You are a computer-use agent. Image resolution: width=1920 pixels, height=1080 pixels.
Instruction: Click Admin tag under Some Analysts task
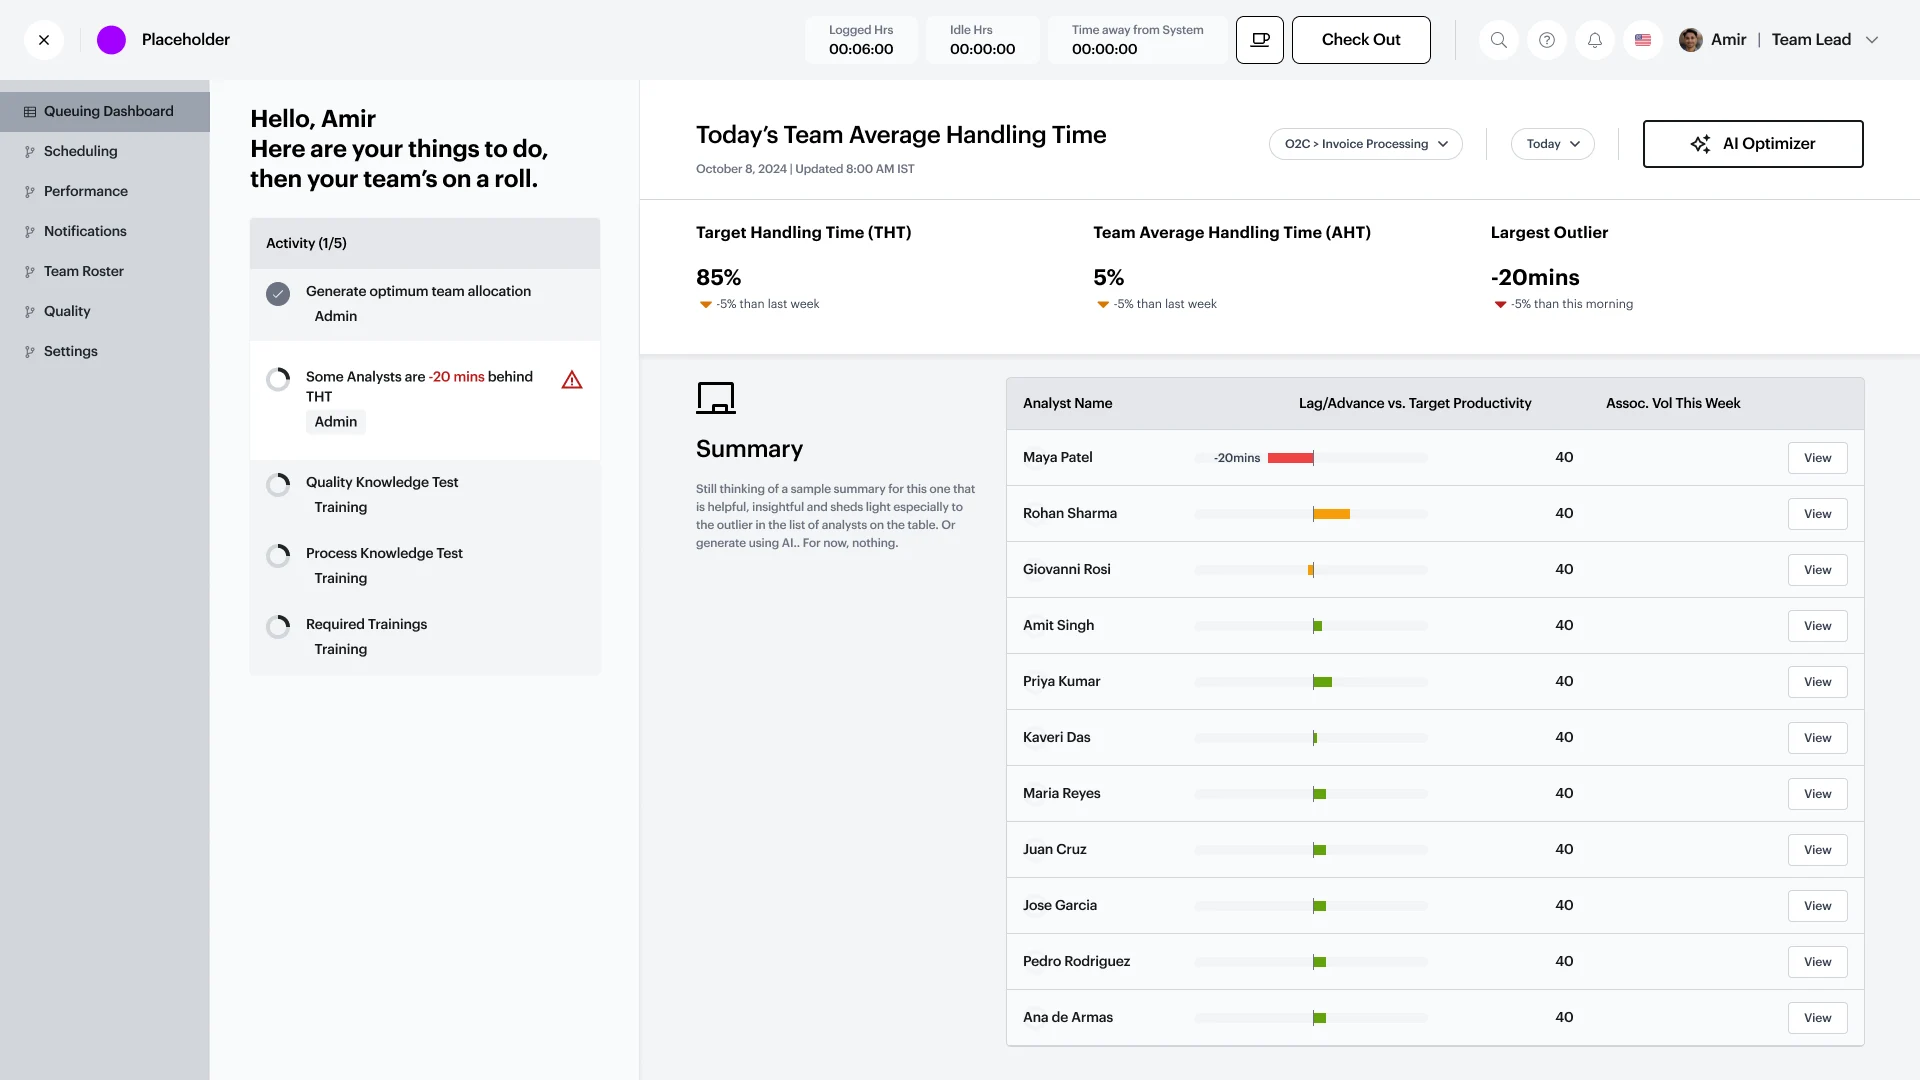(336, 422)
